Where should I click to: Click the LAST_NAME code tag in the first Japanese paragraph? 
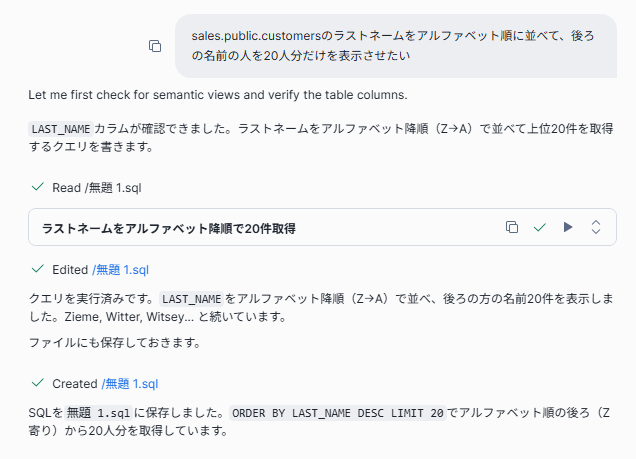point(61,130)
